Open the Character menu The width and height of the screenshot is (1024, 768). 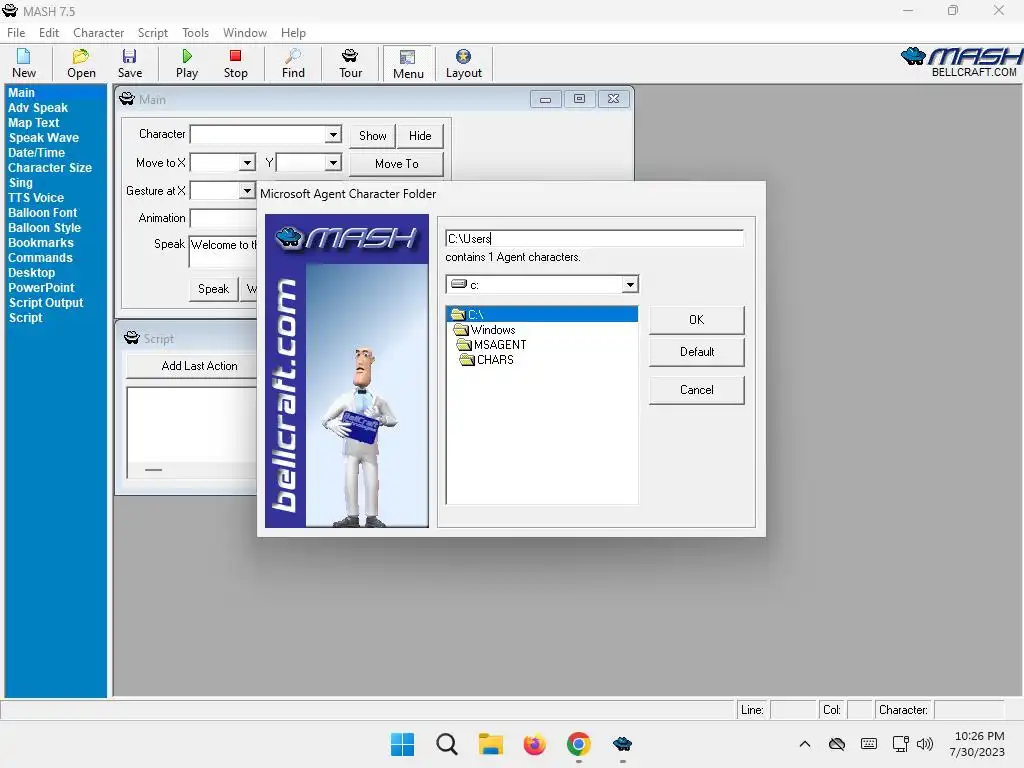click(99, 33)
